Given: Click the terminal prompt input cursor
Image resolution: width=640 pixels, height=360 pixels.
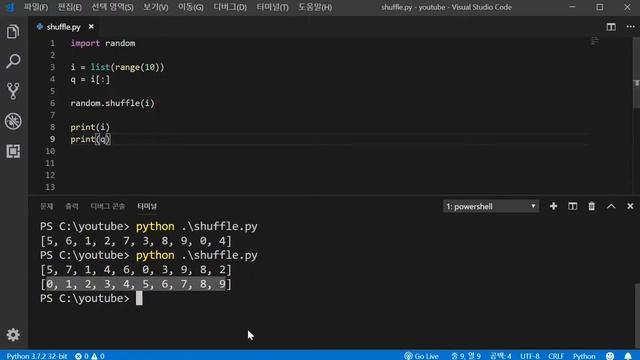Looking at the screenshot, I should coord(139,298).
